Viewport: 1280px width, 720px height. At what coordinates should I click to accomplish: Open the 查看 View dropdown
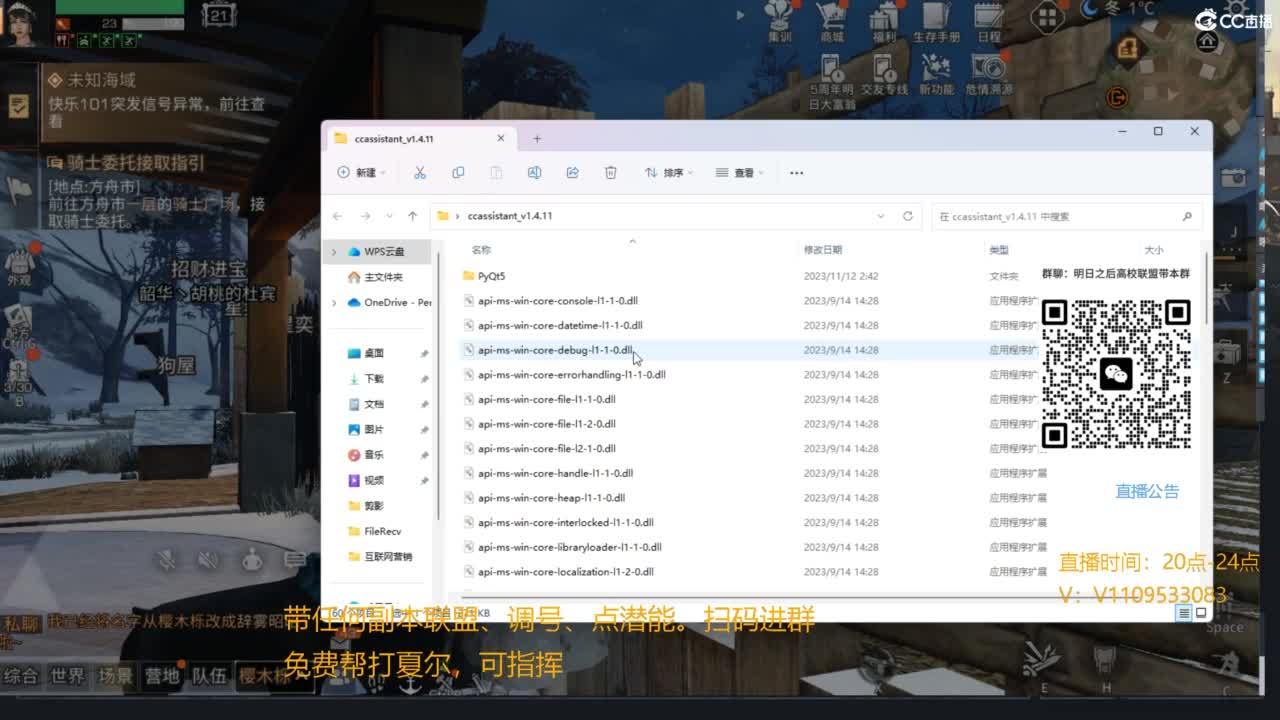click(x=740, y=173)
